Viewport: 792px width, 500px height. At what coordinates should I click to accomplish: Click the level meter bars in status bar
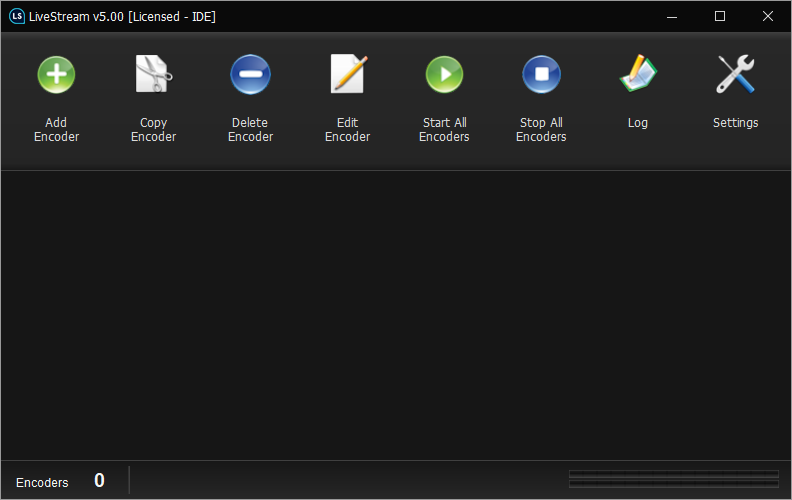pos(673,479)
